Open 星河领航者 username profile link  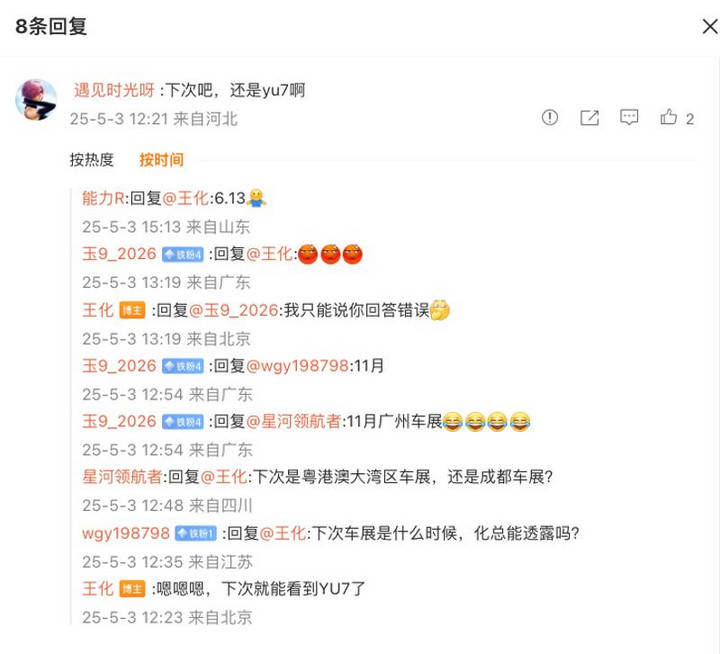pyautogui.click(x=122, y=477)
